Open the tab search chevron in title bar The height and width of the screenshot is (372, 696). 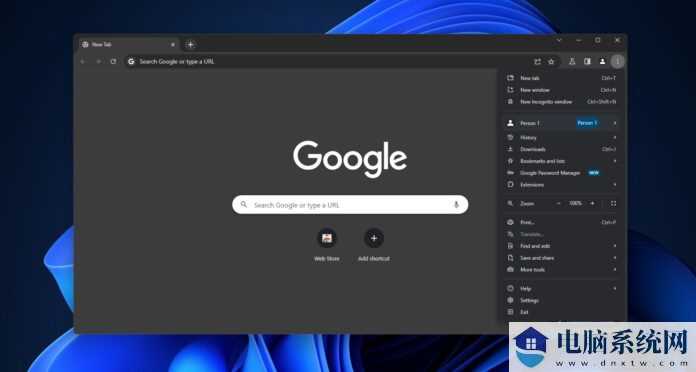(559, 40)
